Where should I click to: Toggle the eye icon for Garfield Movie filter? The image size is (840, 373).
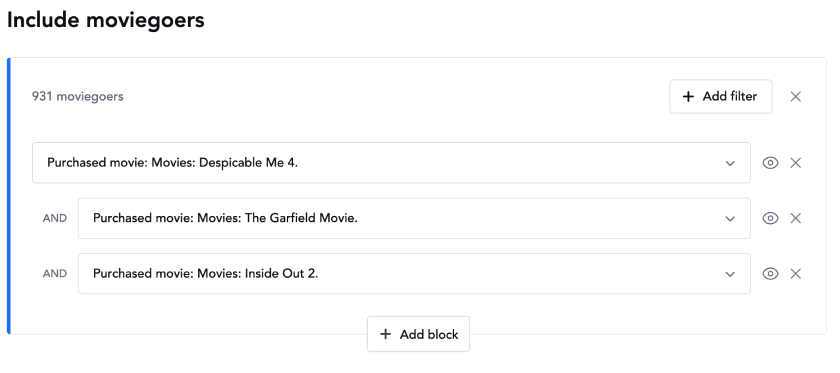(770, 218)
